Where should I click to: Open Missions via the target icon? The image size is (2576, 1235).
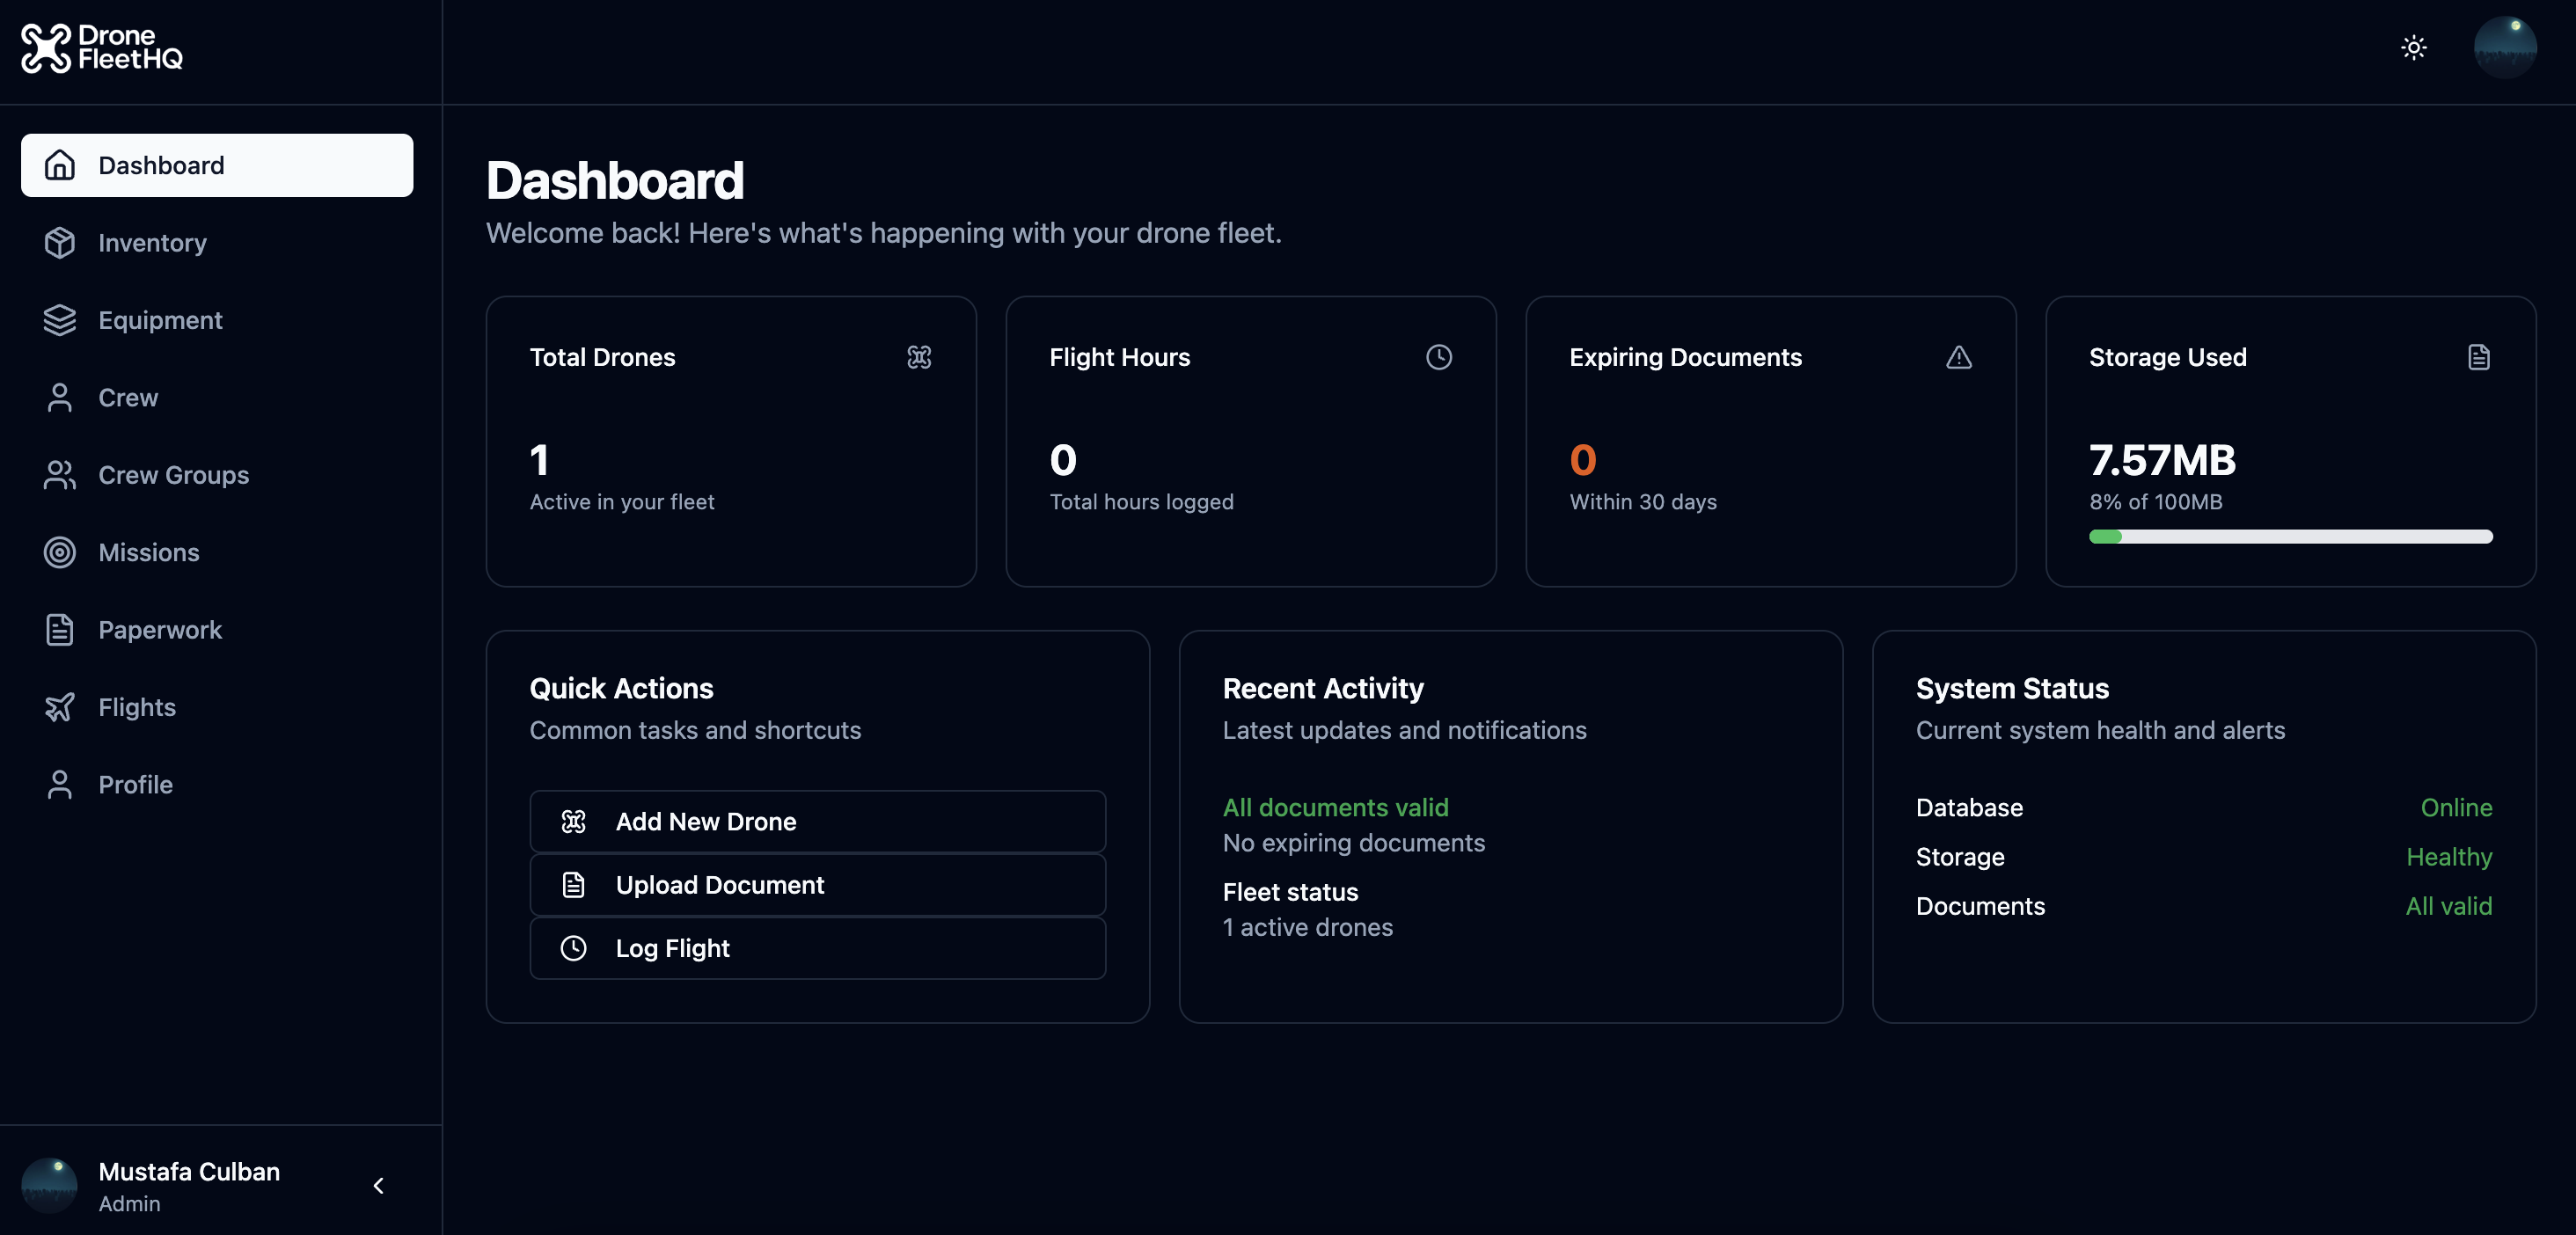60,552
